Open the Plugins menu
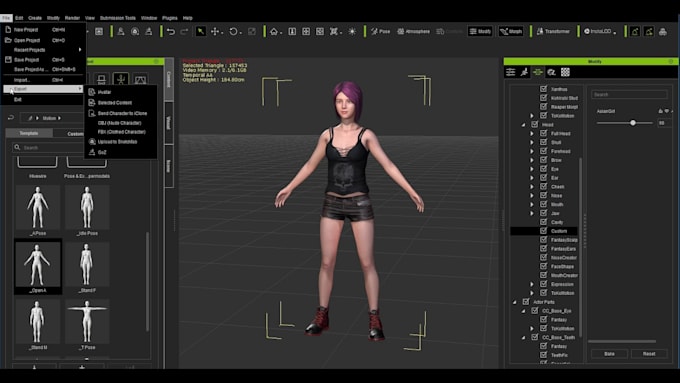Viewport: 680px width, 383px height. [170, 18]
